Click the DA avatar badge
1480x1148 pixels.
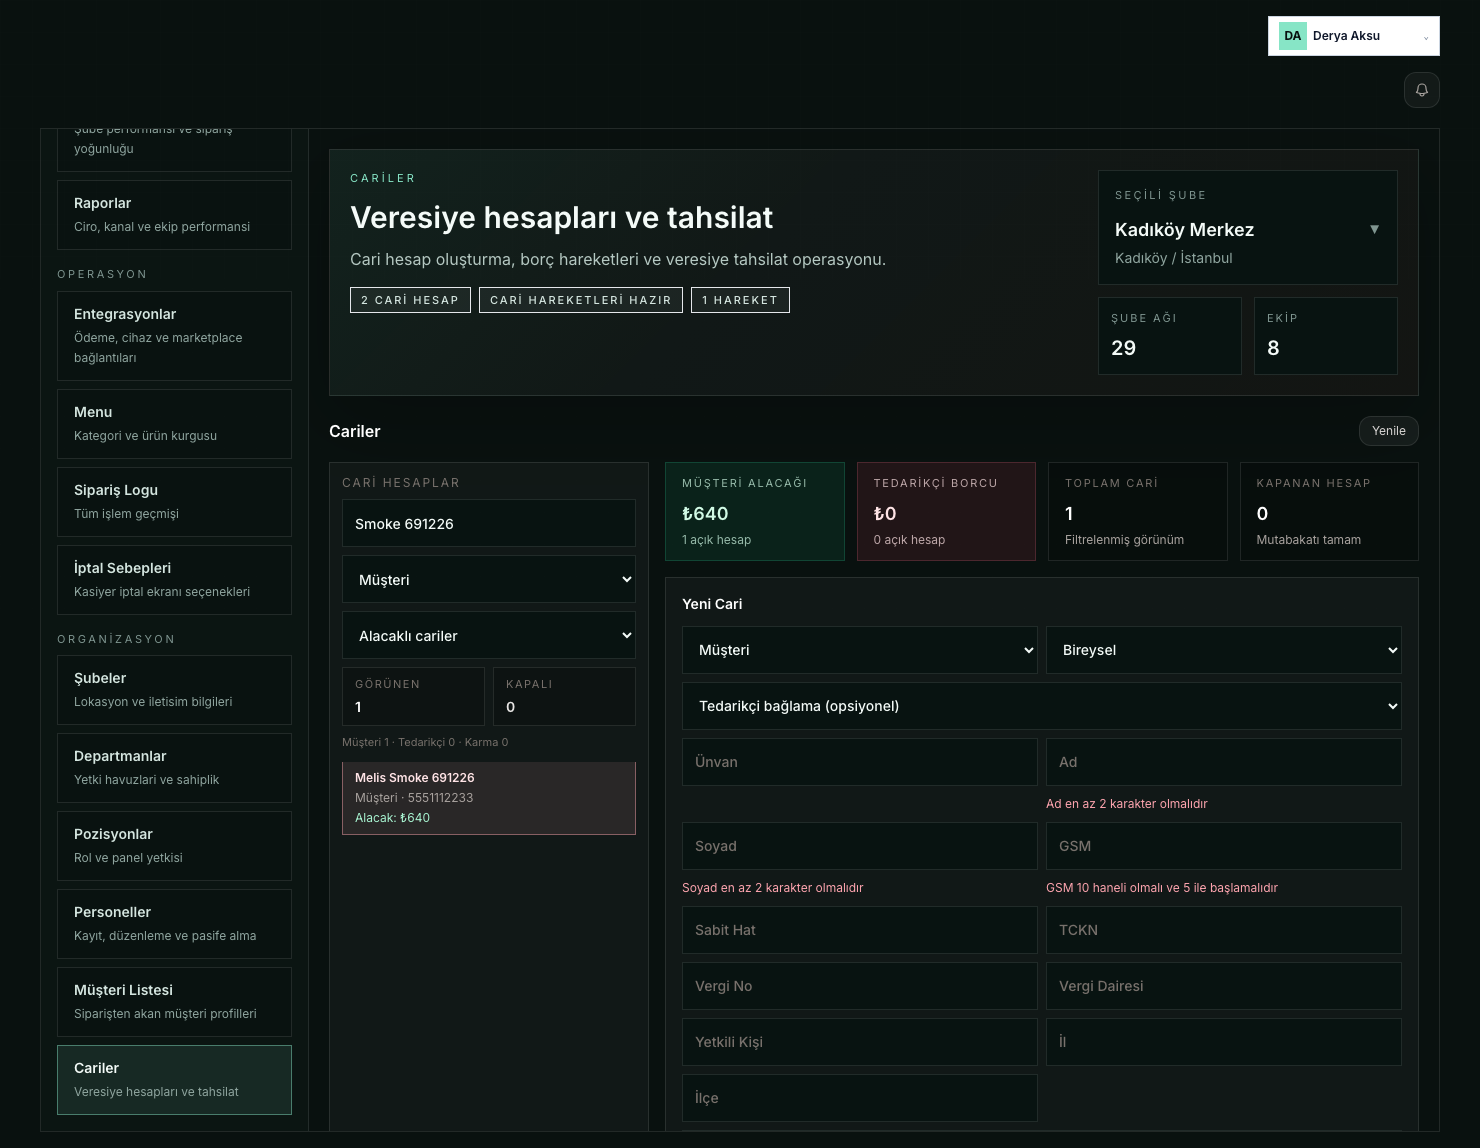(1293, 36)
